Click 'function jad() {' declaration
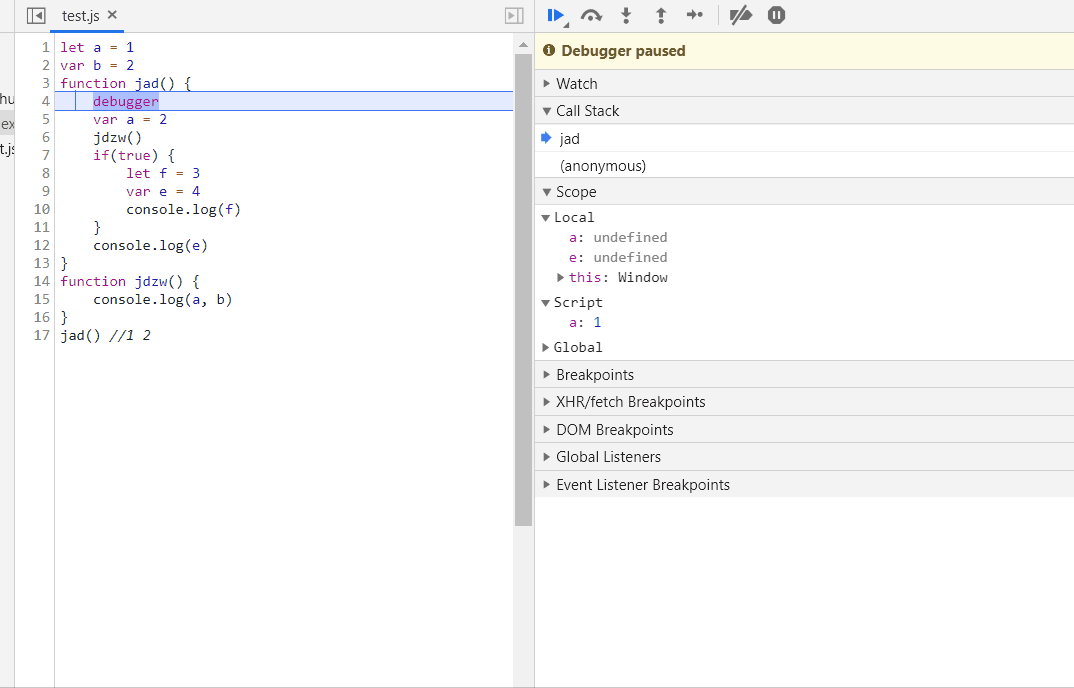Screen dimensions: 1074x688 (125, 84)
